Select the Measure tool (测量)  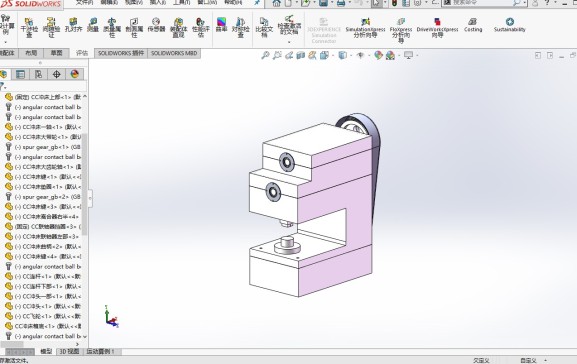93,25
